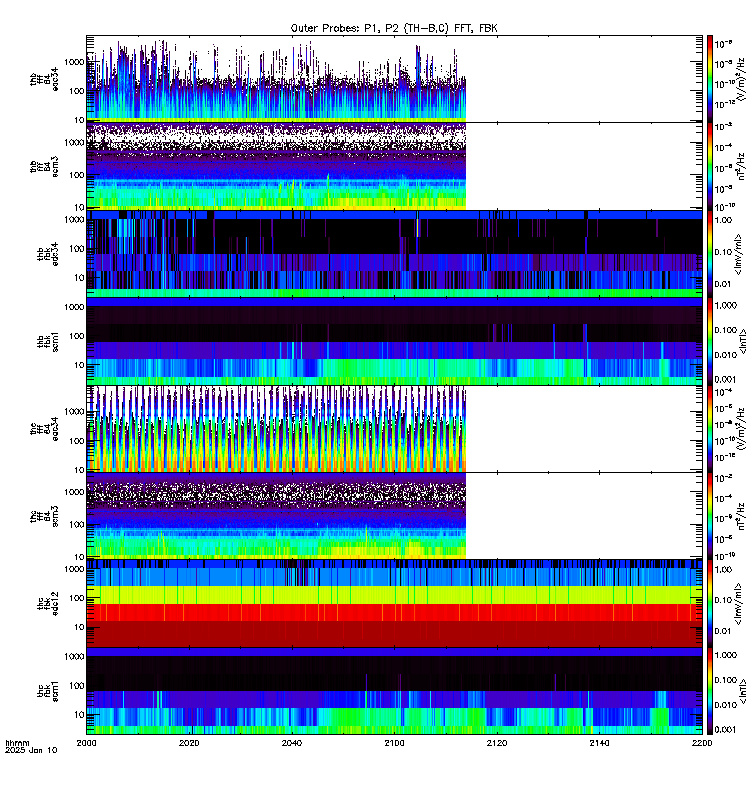The width and height of the screenshot is (750, 800).
Task: Click the "hhmm" time axis unit label
Action: pos(17,743)
